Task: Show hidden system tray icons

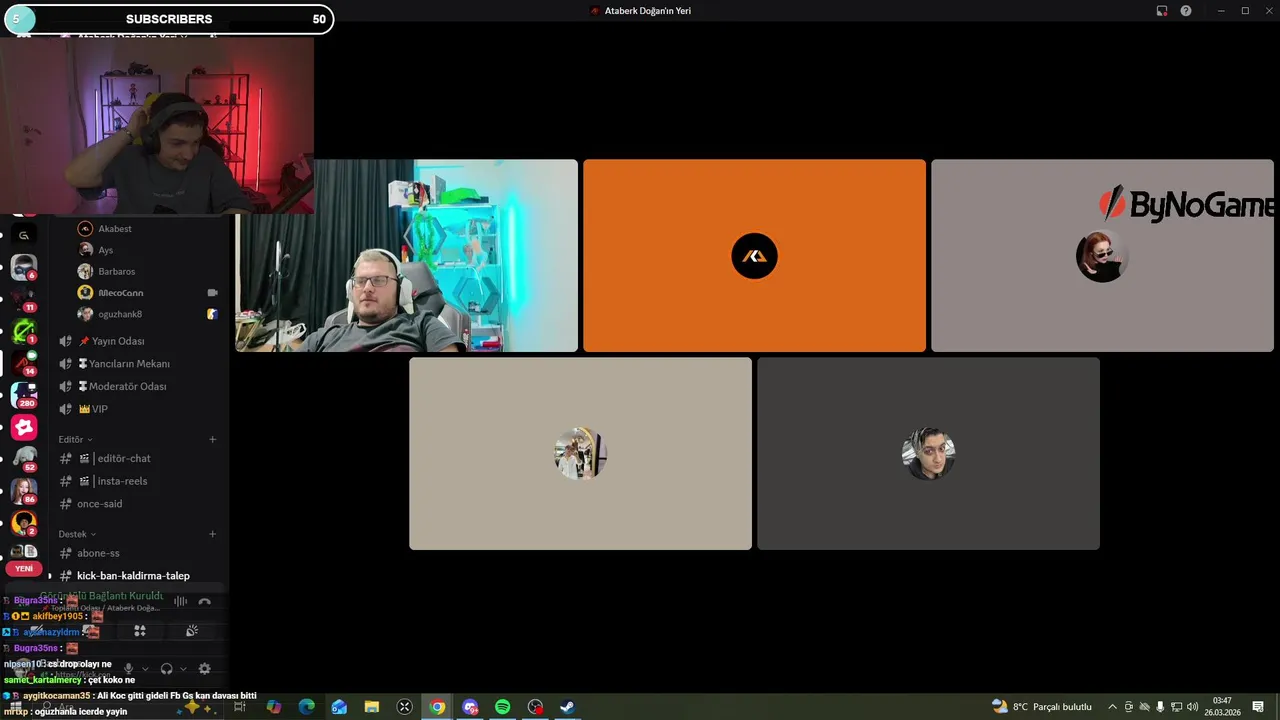Action: click(x=1112, y=707)
